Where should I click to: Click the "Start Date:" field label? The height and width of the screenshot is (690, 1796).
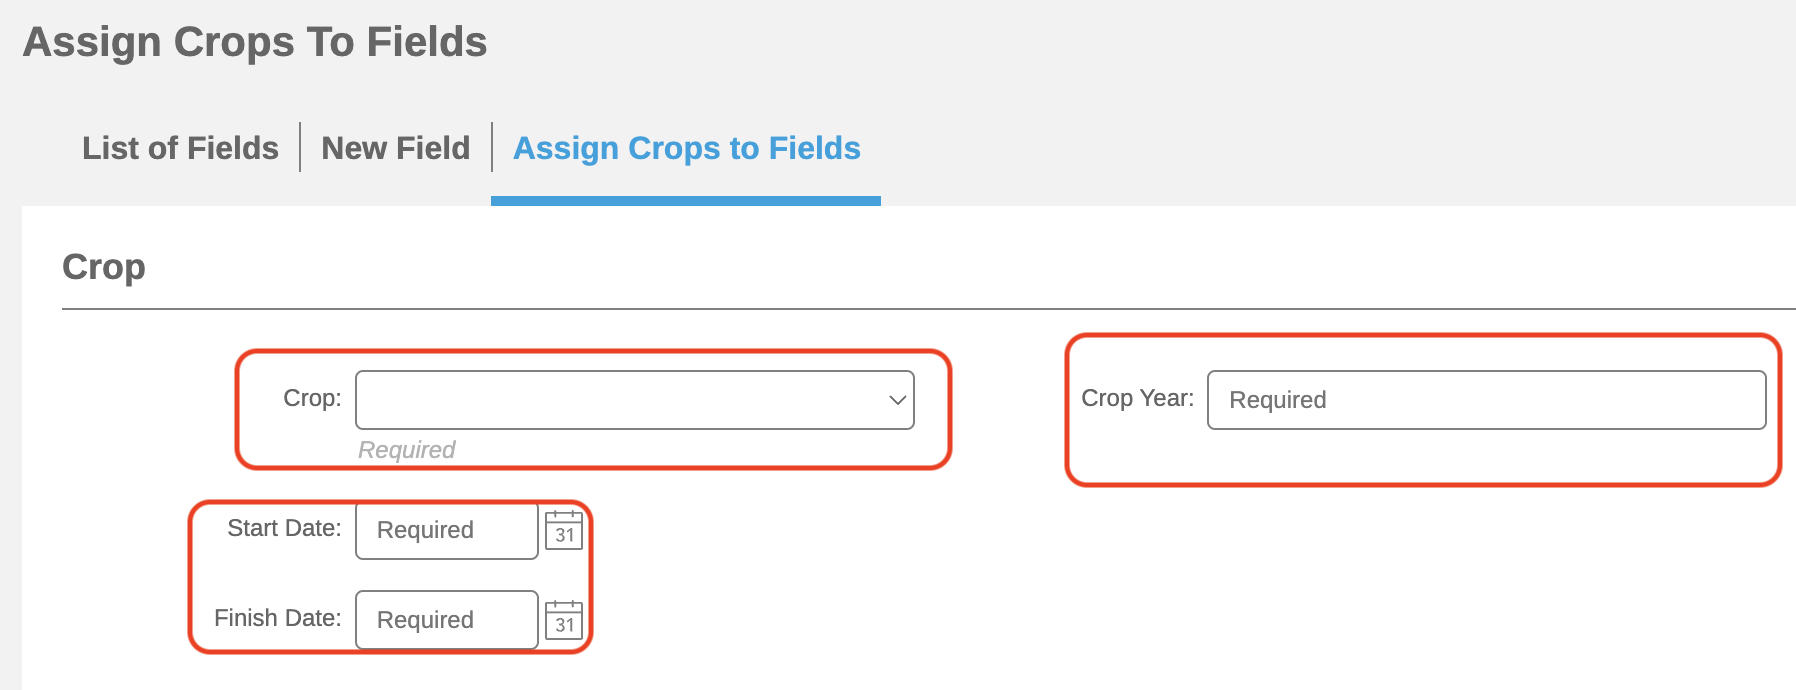(284, 528)
